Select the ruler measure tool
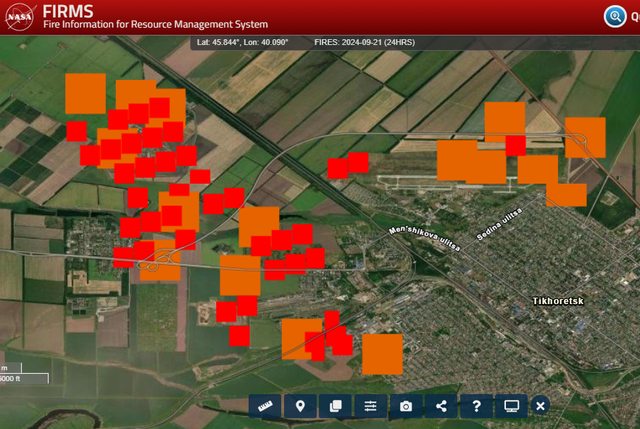Screen dimensions: 640x429 pyautogui.click(x=265, y=406)
